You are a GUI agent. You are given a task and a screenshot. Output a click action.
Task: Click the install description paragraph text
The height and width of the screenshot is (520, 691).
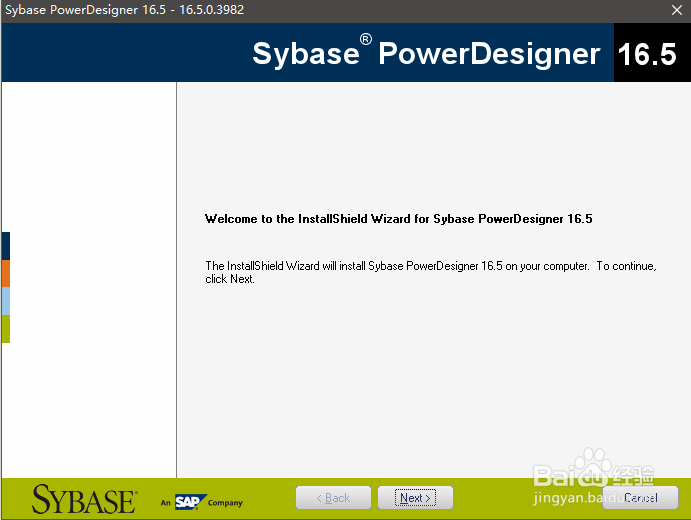[431, 272]
